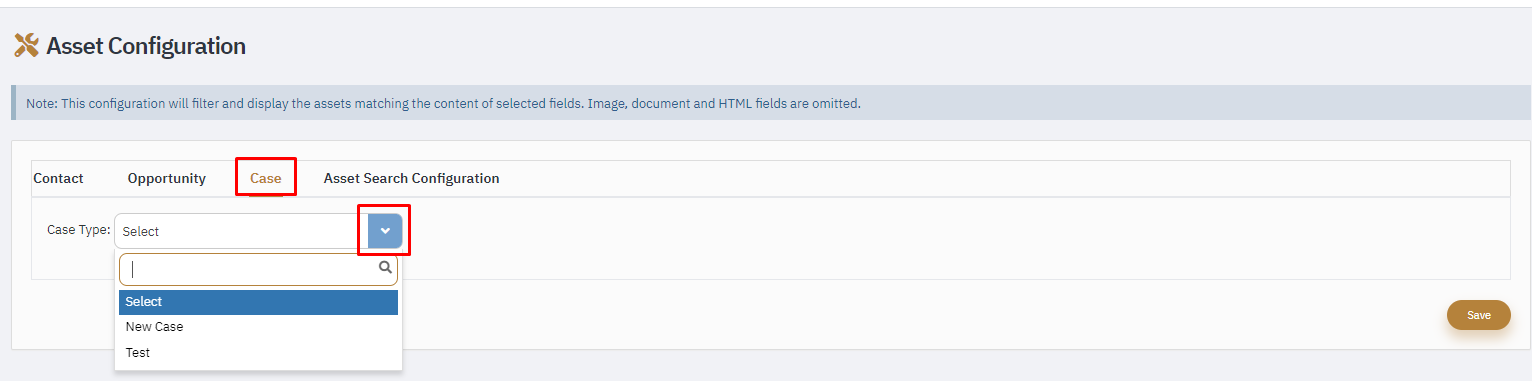This screenshot has width=1532, height=381.
Task: Select the Case tab
Action: click(266, 178)
